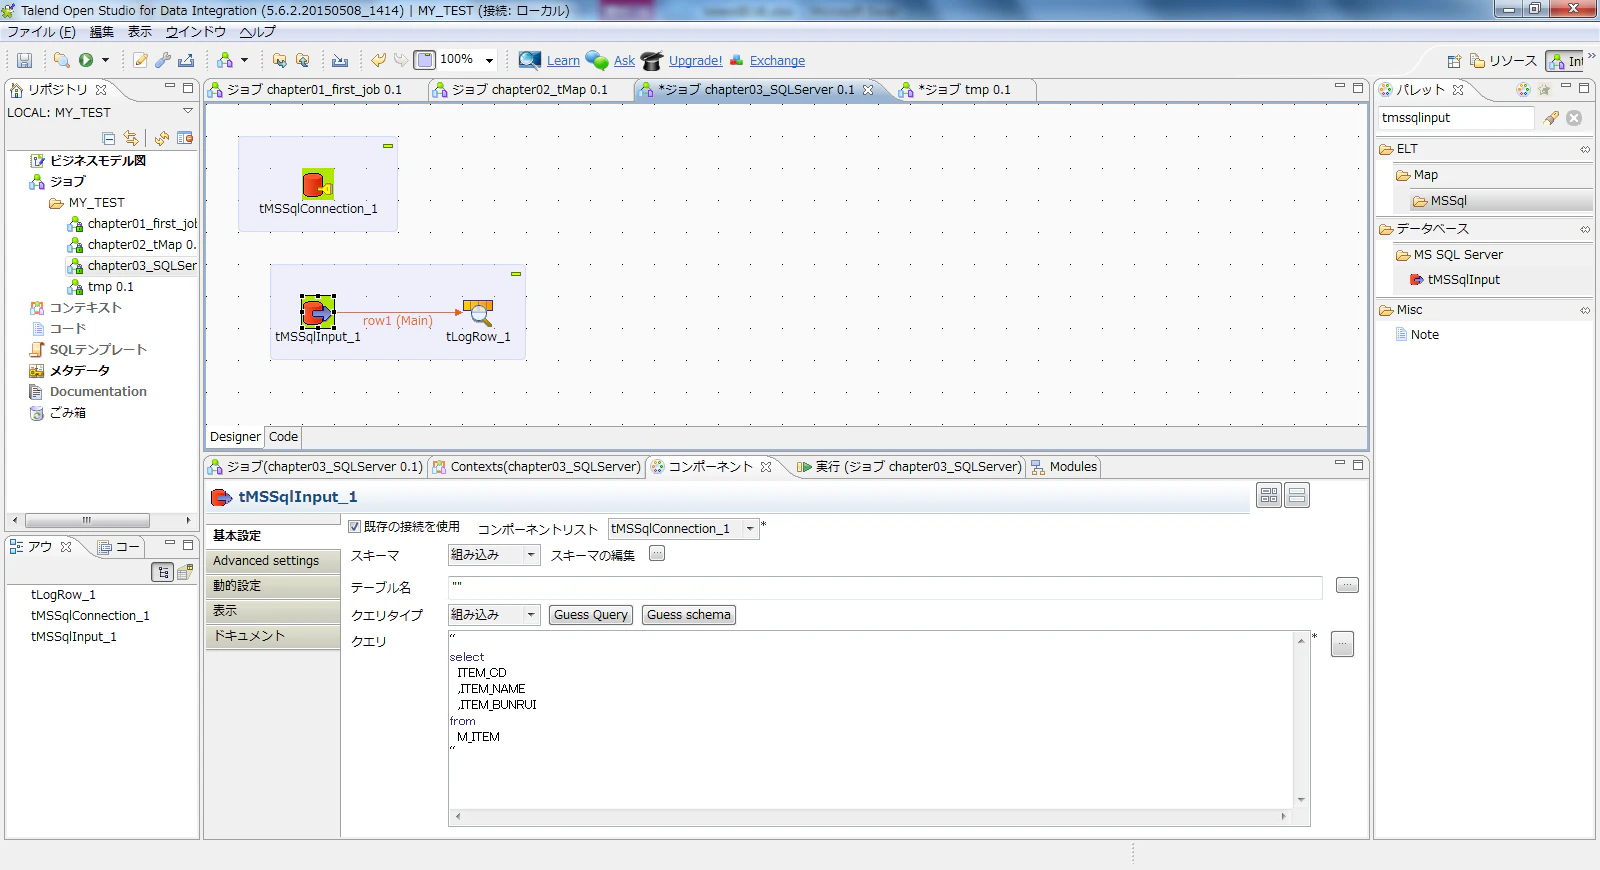Open the Learn link
Screen dimensions: 1600x870
[563, 60]
